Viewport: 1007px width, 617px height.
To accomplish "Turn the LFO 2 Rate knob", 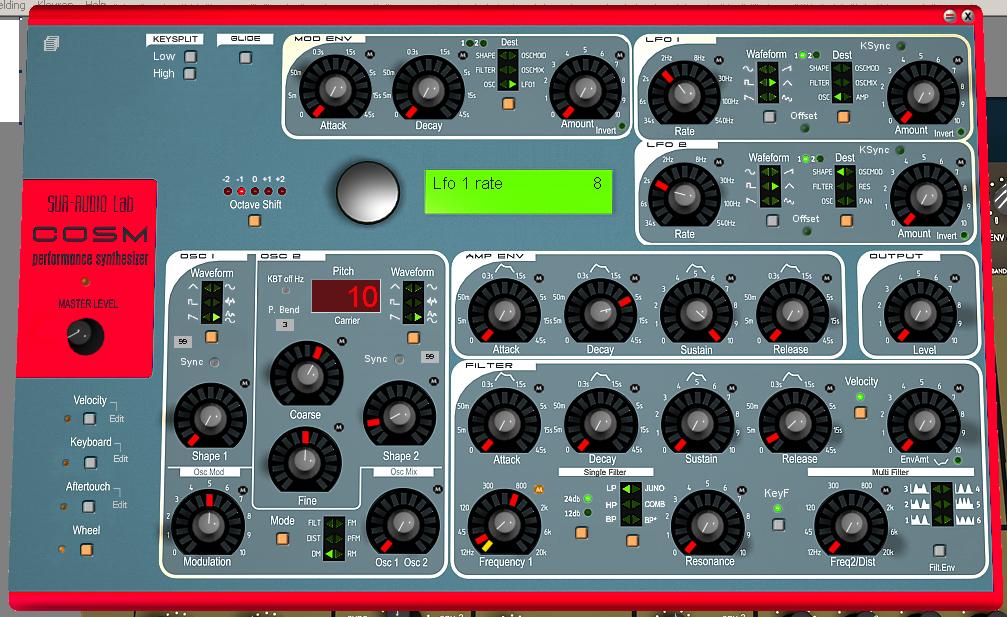I will 685,196.
